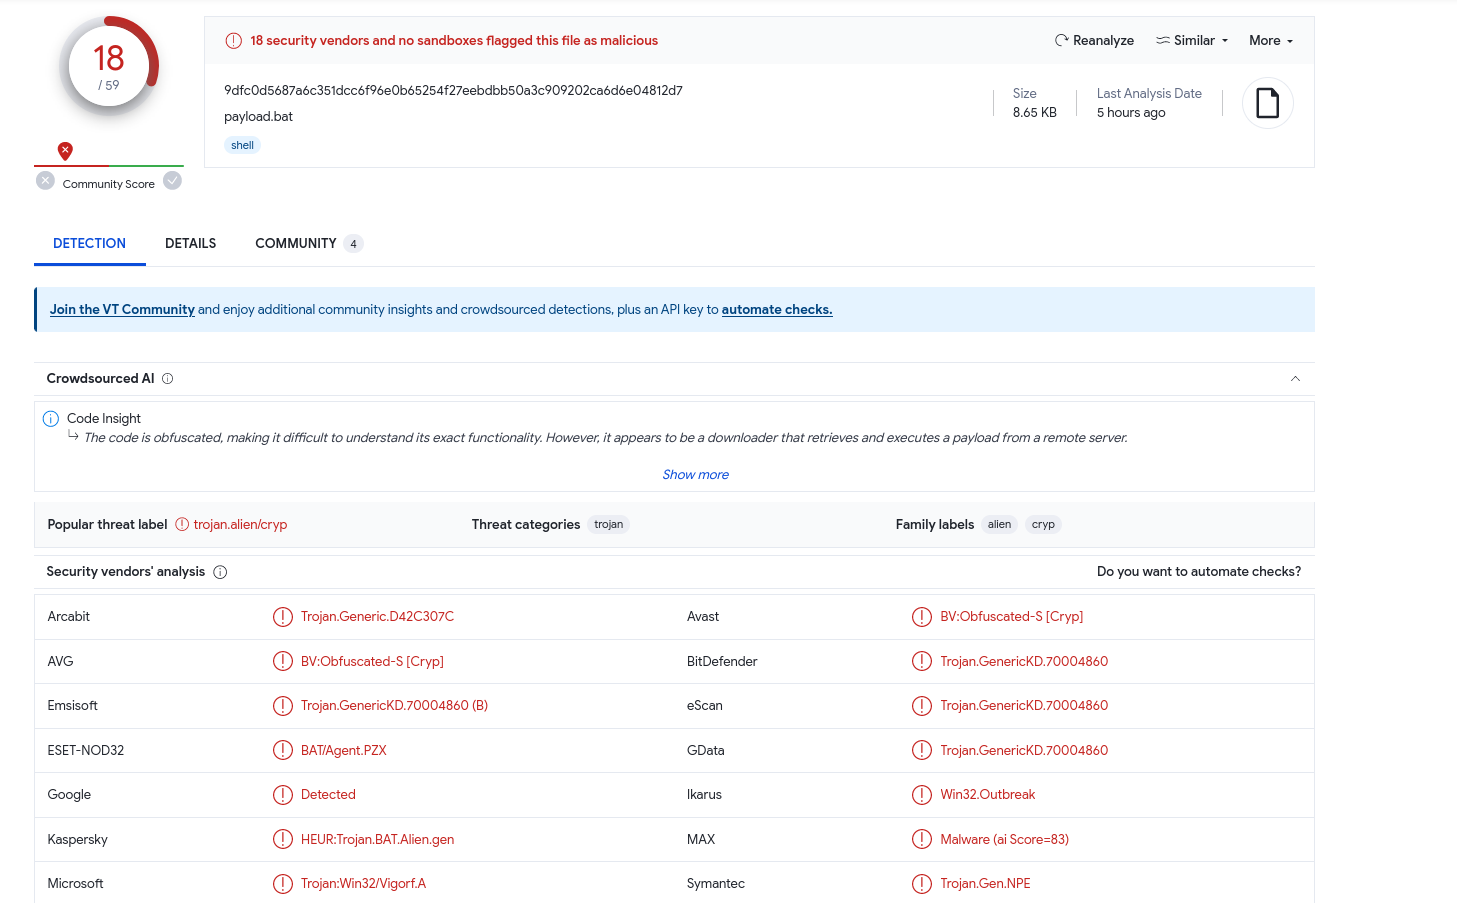Vote malicious with the Community Score X button
Image resolution: width=1457 pixels, height=903 pixels.
coord(45,180)
